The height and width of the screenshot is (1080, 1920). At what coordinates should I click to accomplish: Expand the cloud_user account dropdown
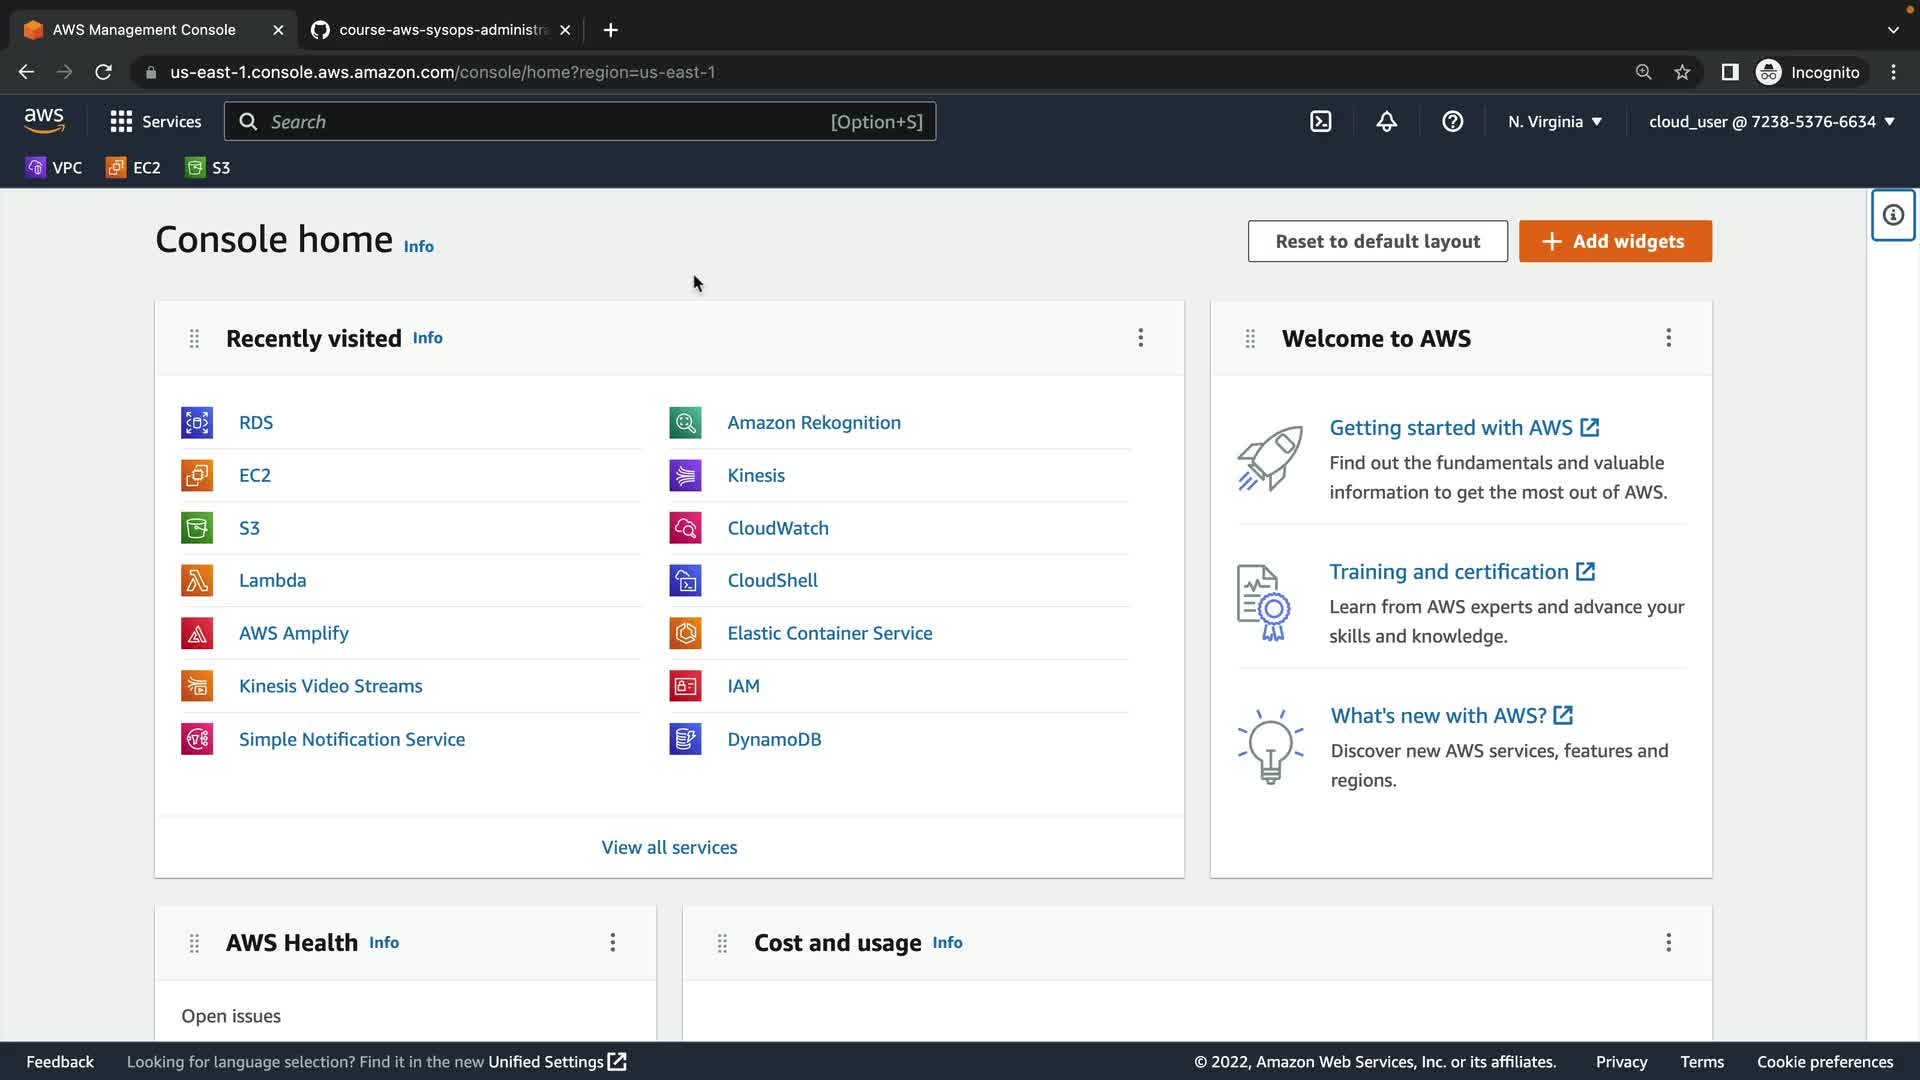click(x=1771, y=122)
